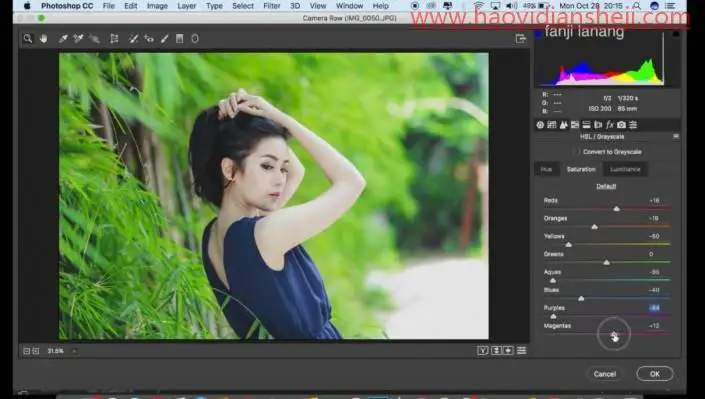Open the Detail panel icon
705x399 pixels.
point(563,125)
